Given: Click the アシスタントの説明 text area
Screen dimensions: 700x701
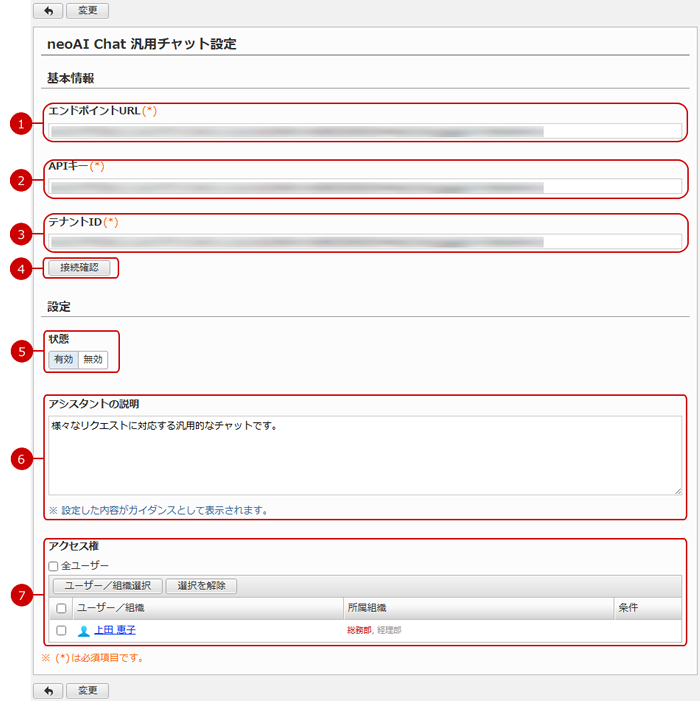Looking at the screenshot, I should pos(365,456).
